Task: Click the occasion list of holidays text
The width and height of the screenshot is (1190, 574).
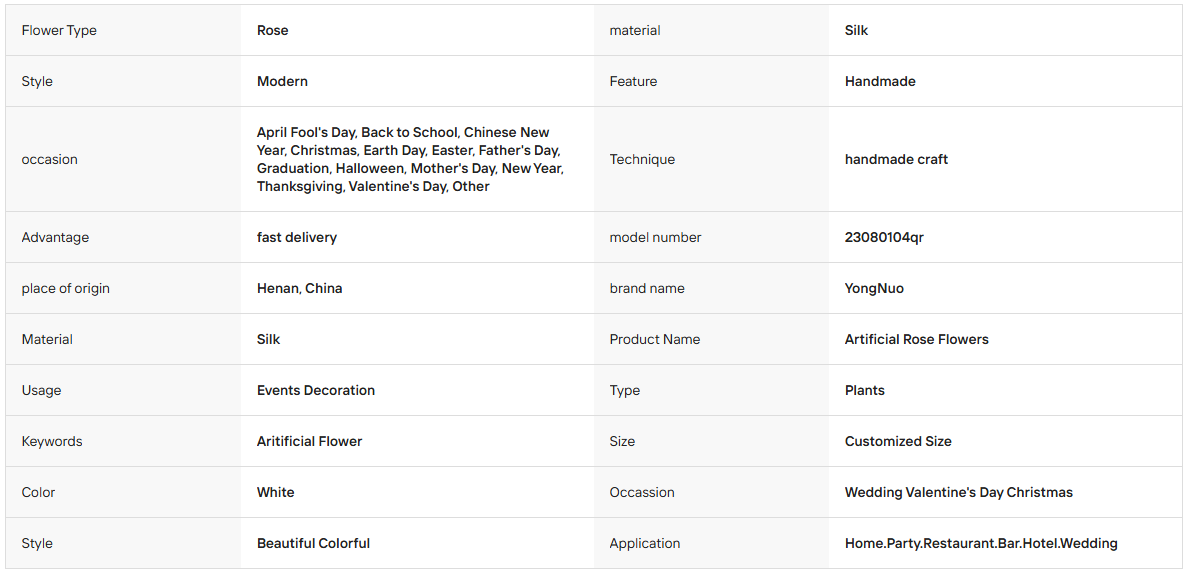Action: pos(411,159)
